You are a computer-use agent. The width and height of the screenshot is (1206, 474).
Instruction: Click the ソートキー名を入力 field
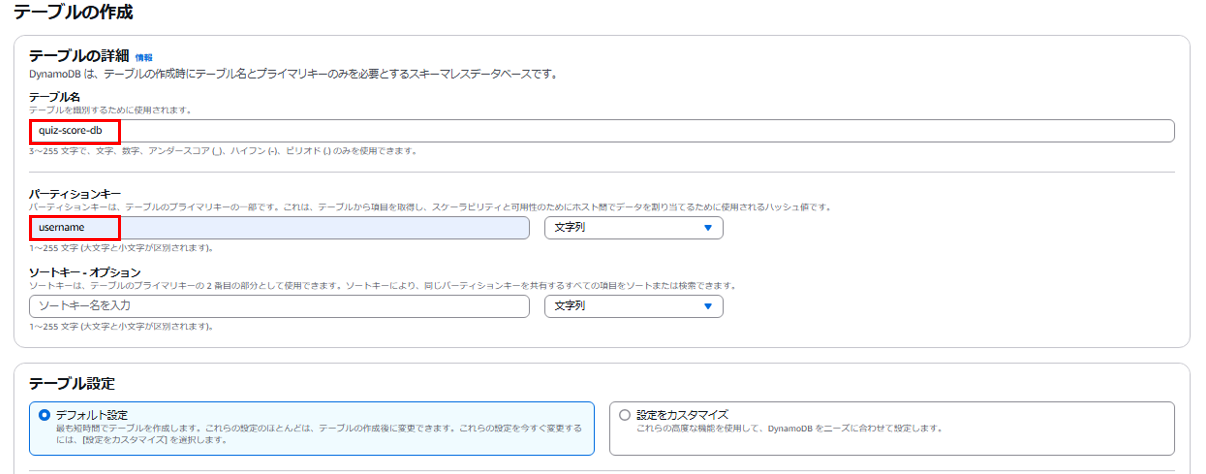tap(280, 305)
